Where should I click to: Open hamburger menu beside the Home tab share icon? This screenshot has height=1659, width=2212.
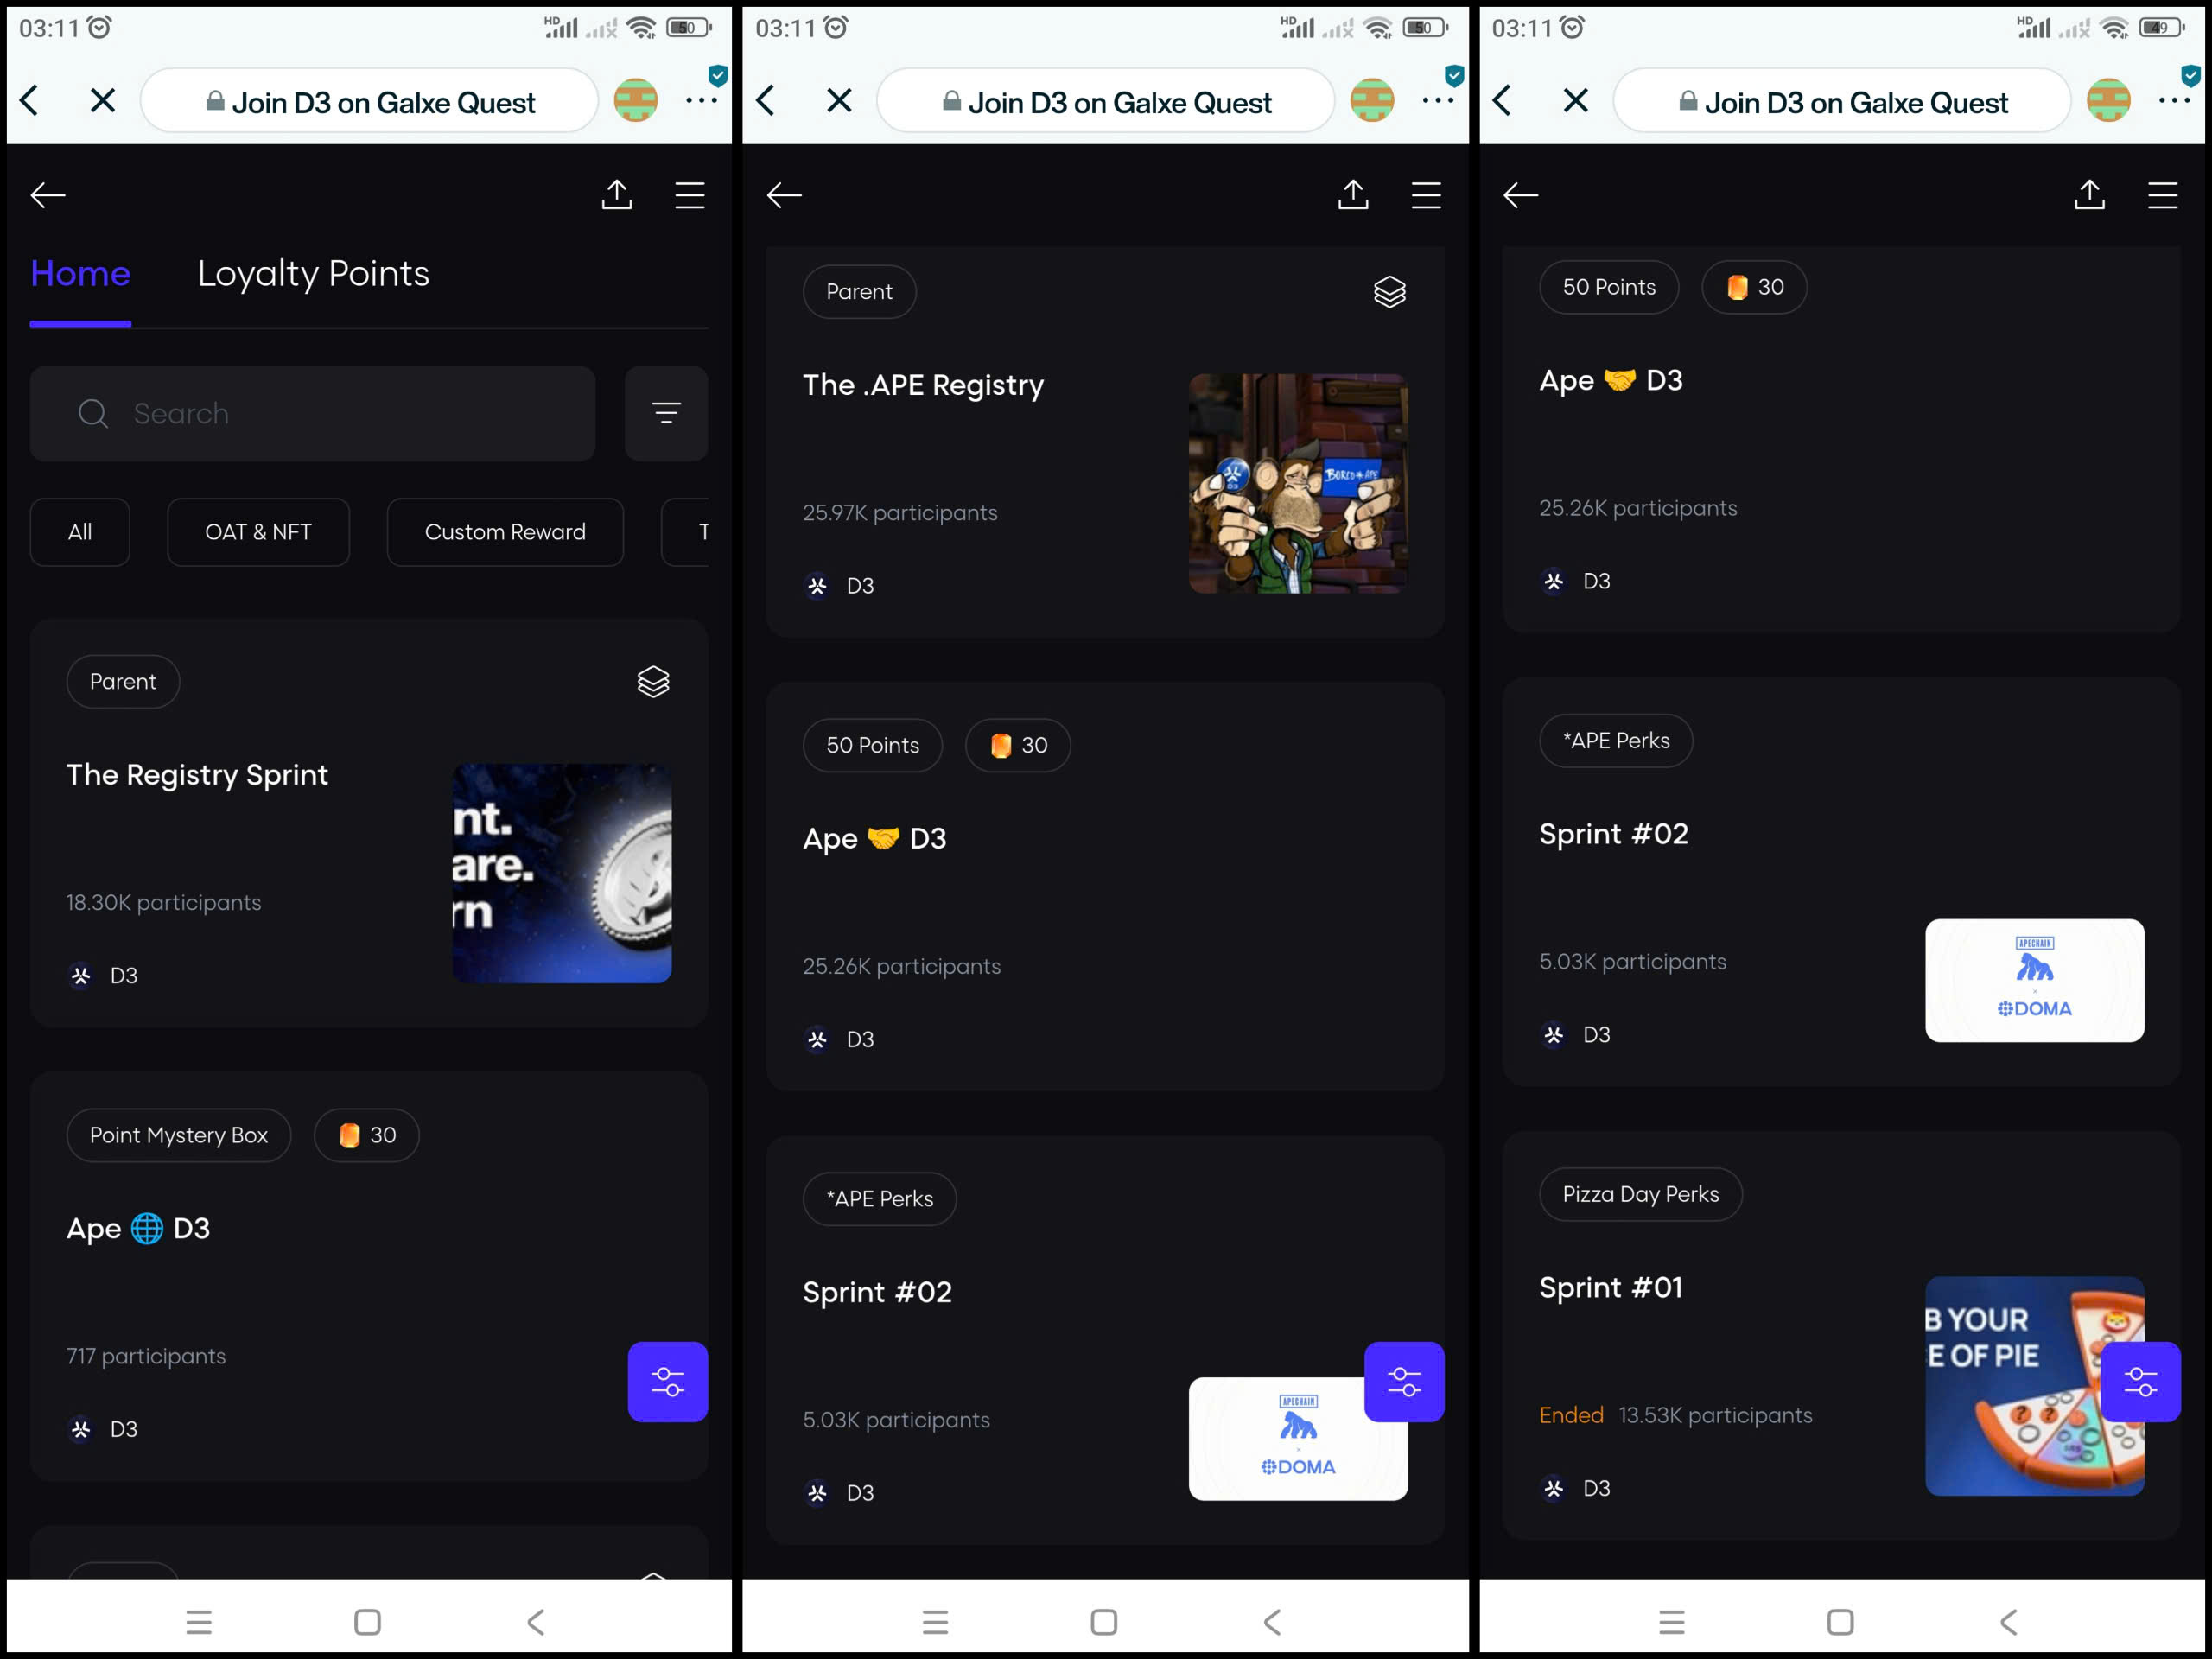(689, 195)
